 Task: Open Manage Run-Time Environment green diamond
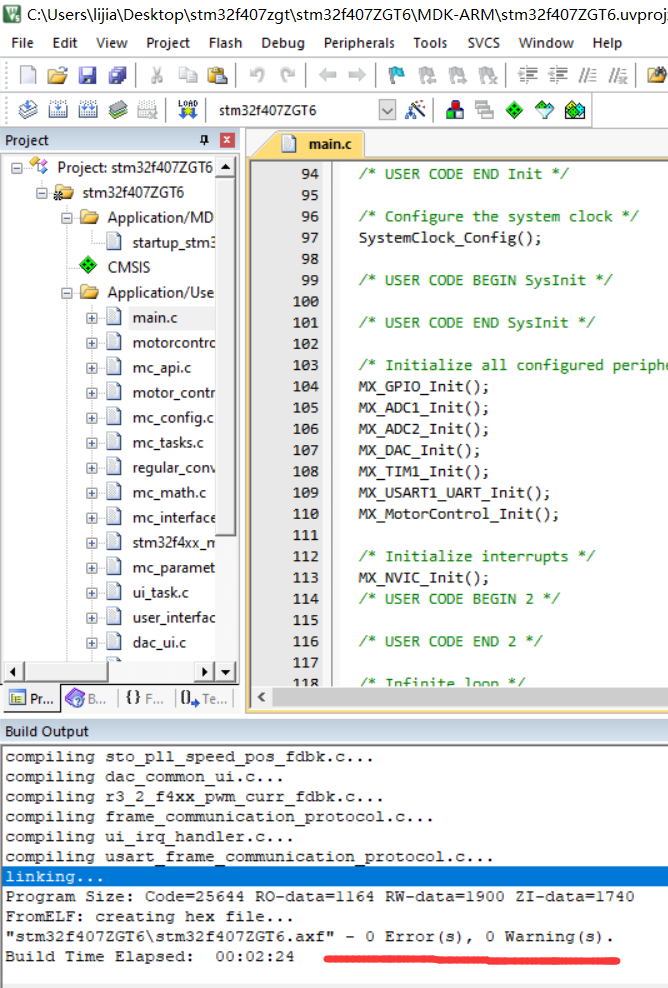(x=514, y=110)
